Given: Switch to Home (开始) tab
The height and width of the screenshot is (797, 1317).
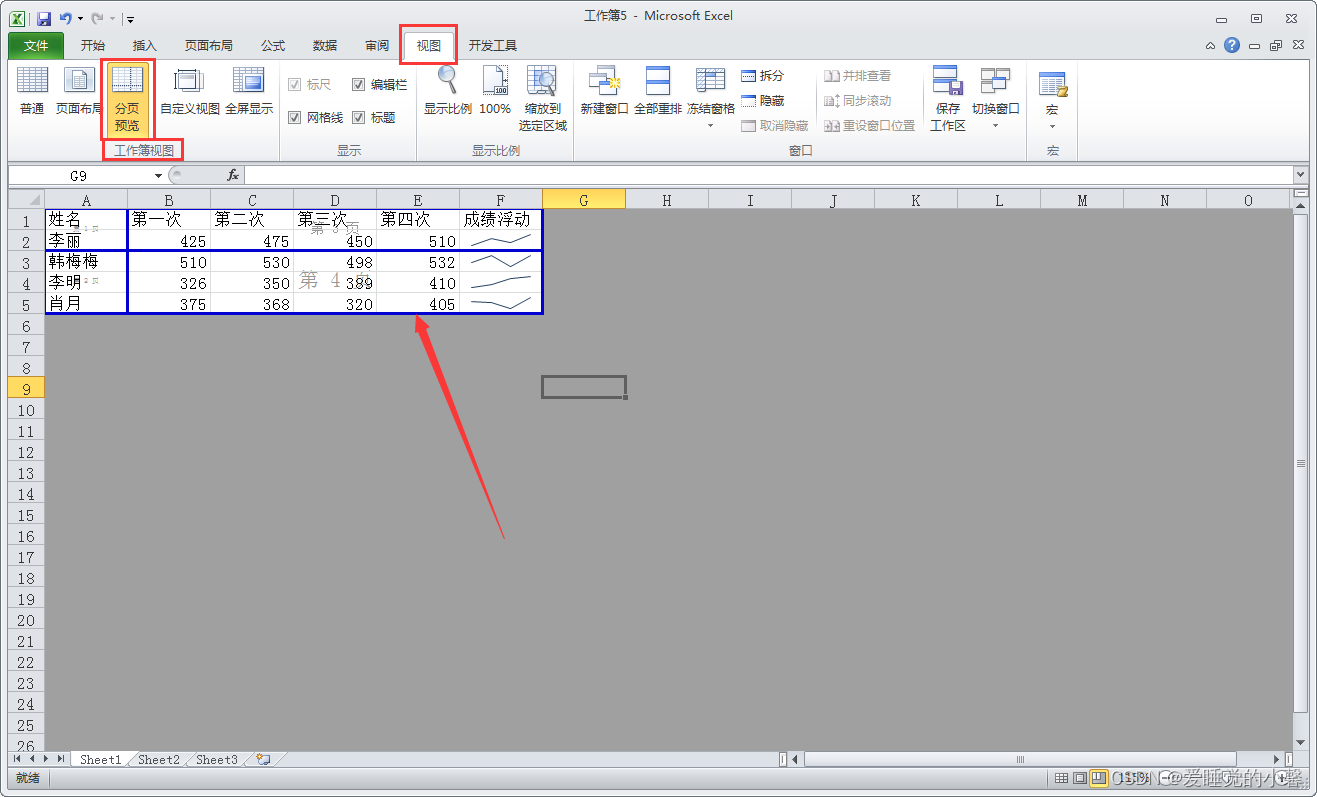Looking at the screenshot, I should click(x=93, y=46).
